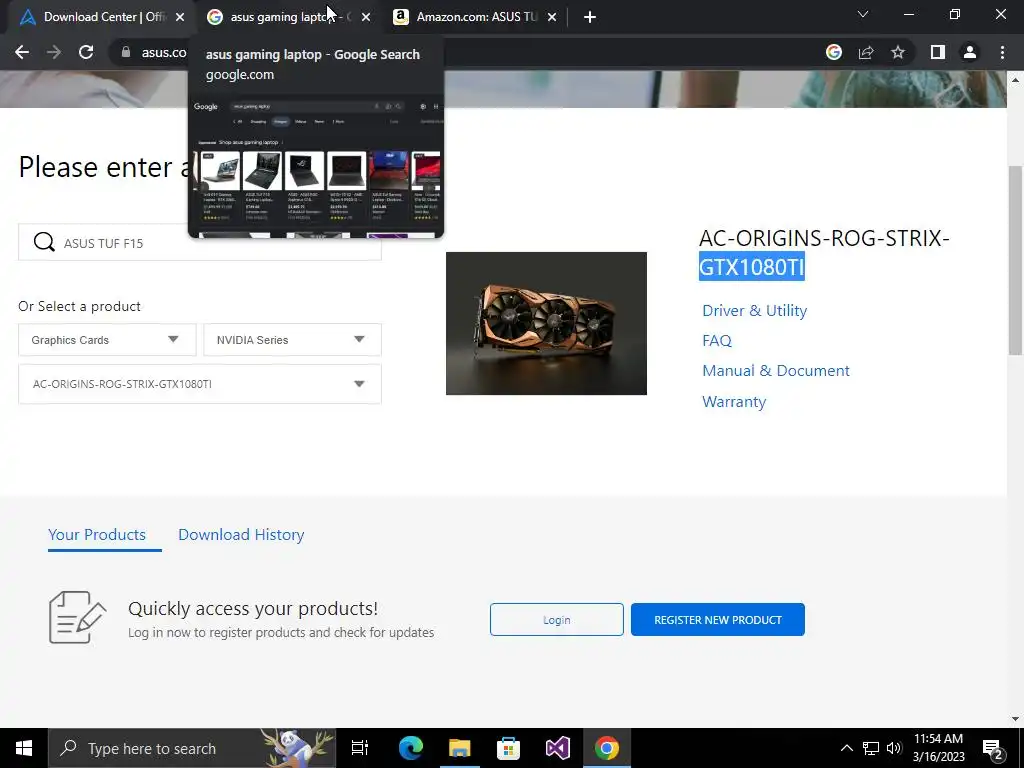Click the browser back arrow
Image resolution: width=1024 pixels, height=768 pixels.
22,52
